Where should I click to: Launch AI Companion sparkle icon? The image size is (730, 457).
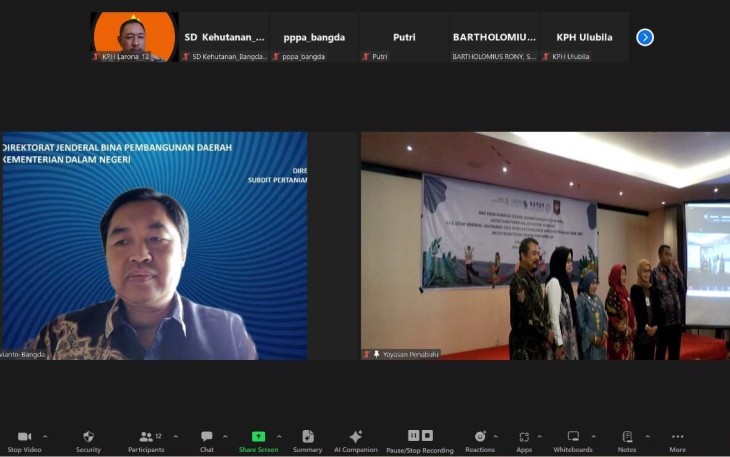[x=356, y=437]
